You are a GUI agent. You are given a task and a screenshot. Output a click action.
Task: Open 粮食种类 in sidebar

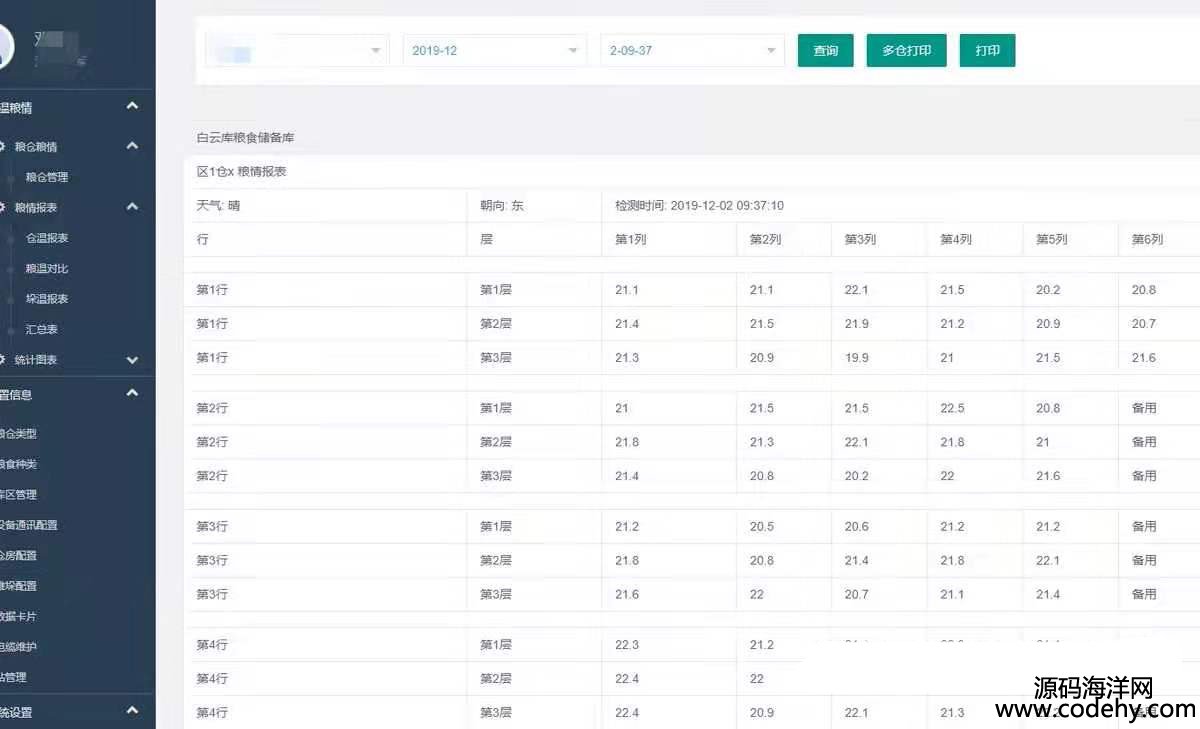pos(18,464)
